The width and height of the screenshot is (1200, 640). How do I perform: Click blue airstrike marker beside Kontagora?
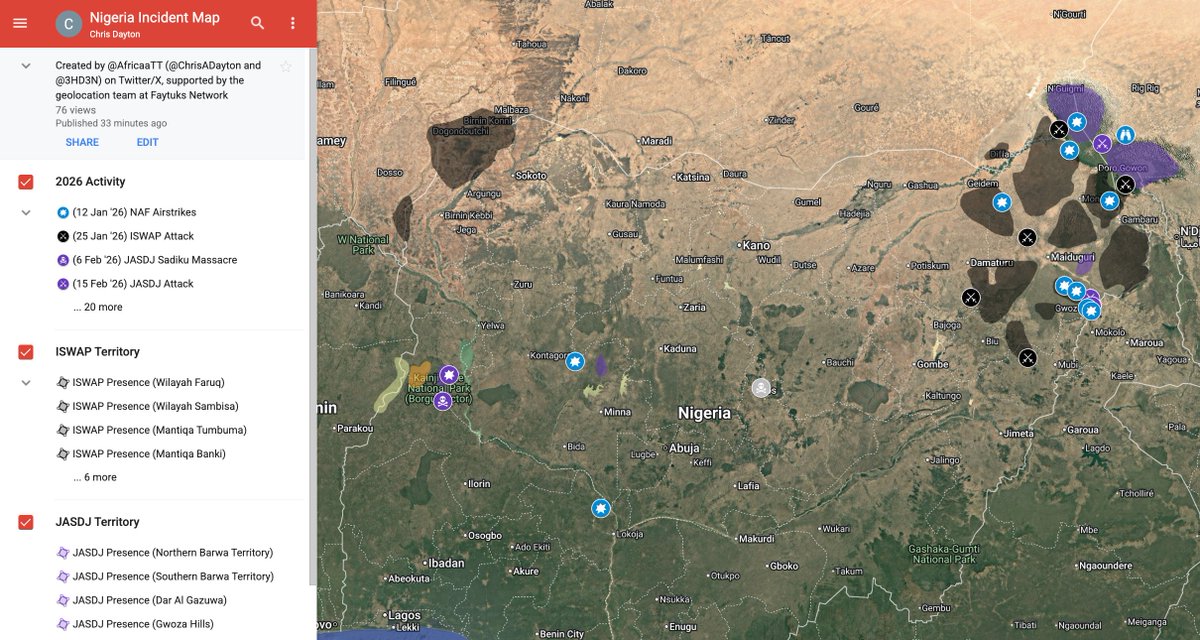click(575, 361)
